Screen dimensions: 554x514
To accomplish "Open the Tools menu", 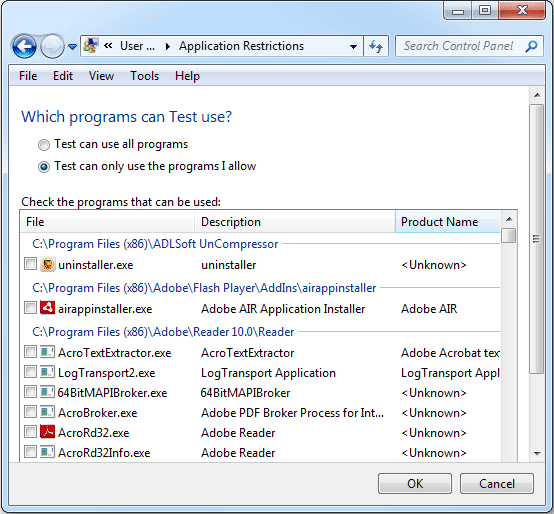I will coord(145,76).
